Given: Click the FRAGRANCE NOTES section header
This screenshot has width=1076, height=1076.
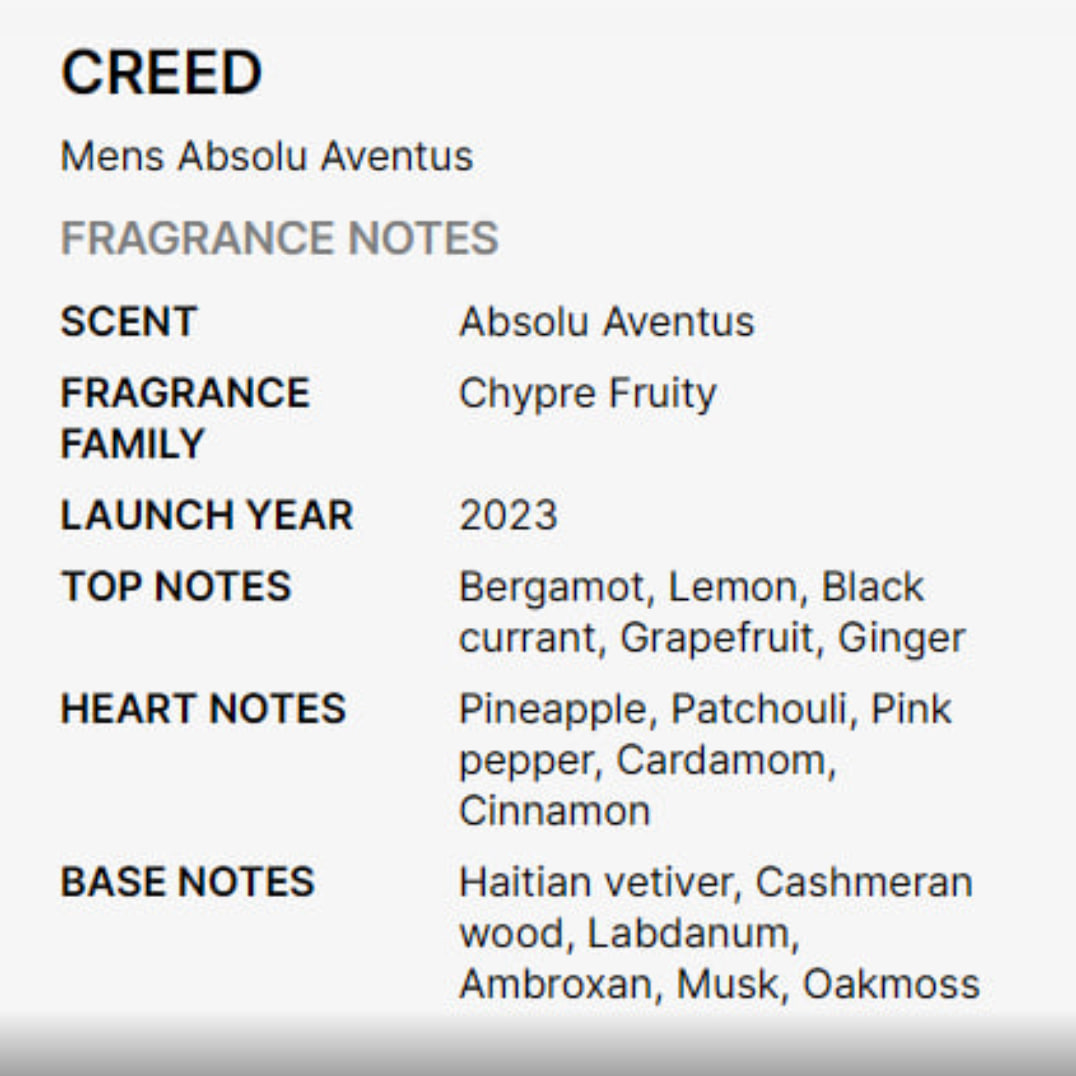Looking at the screenshot, I should click(x=279, y=238).
